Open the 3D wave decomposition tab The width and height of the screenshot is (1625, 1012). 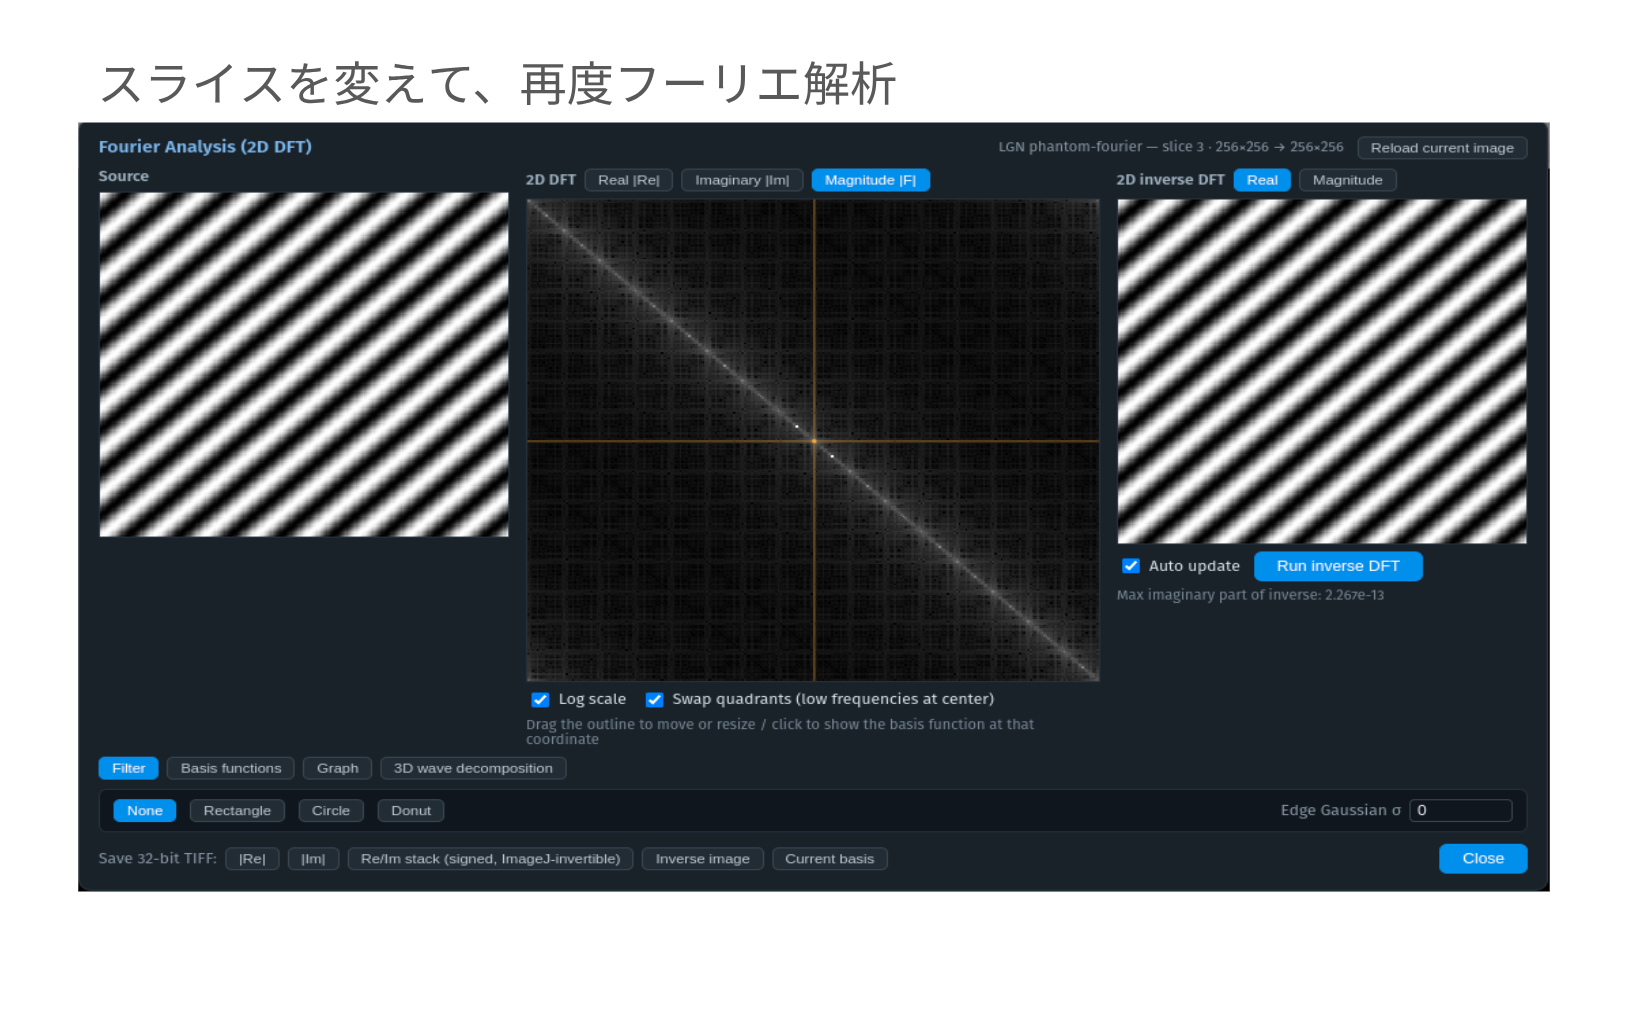473,768
